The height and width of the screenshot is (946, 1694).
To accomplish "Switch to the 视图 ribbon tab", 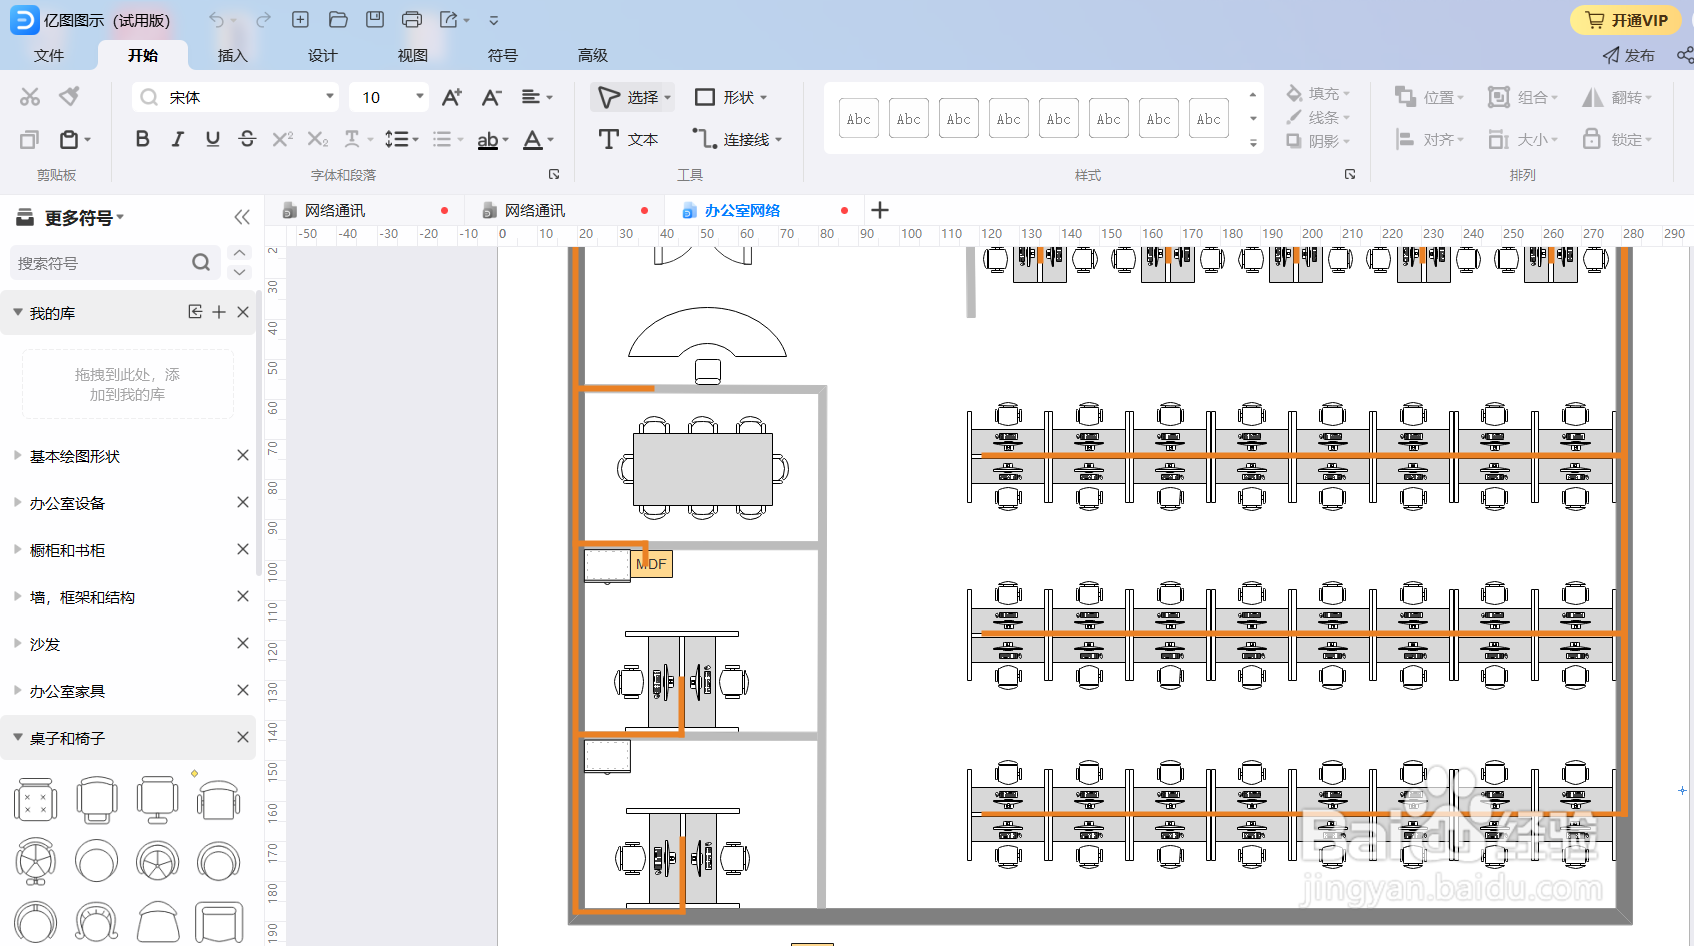I will coord(413,55).
